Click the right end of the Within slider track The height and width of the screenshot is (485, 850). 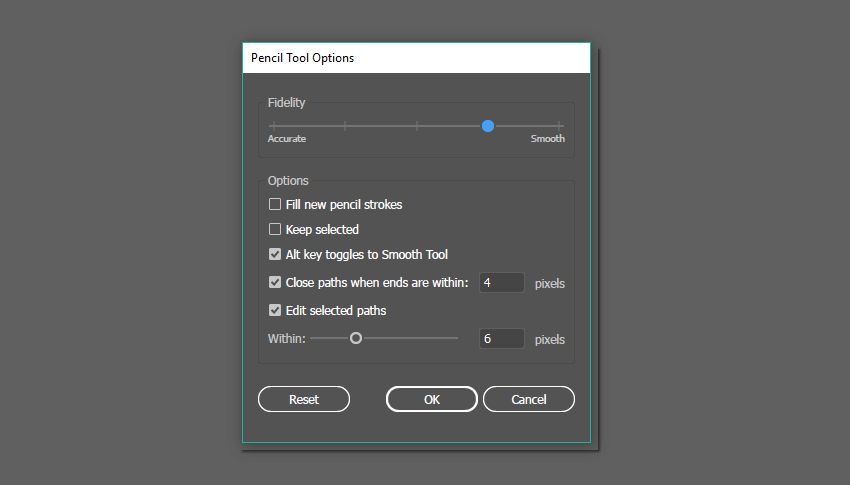[x=456, y=339]
